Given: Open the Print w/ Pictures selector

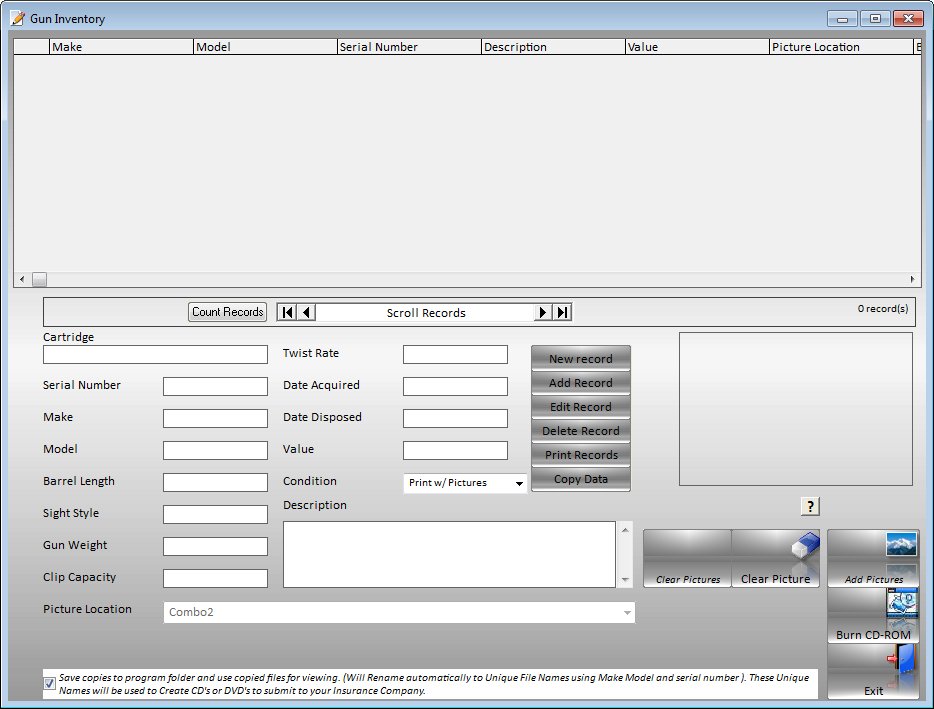Looking at the screenshot, I should [x=465, y=483].
